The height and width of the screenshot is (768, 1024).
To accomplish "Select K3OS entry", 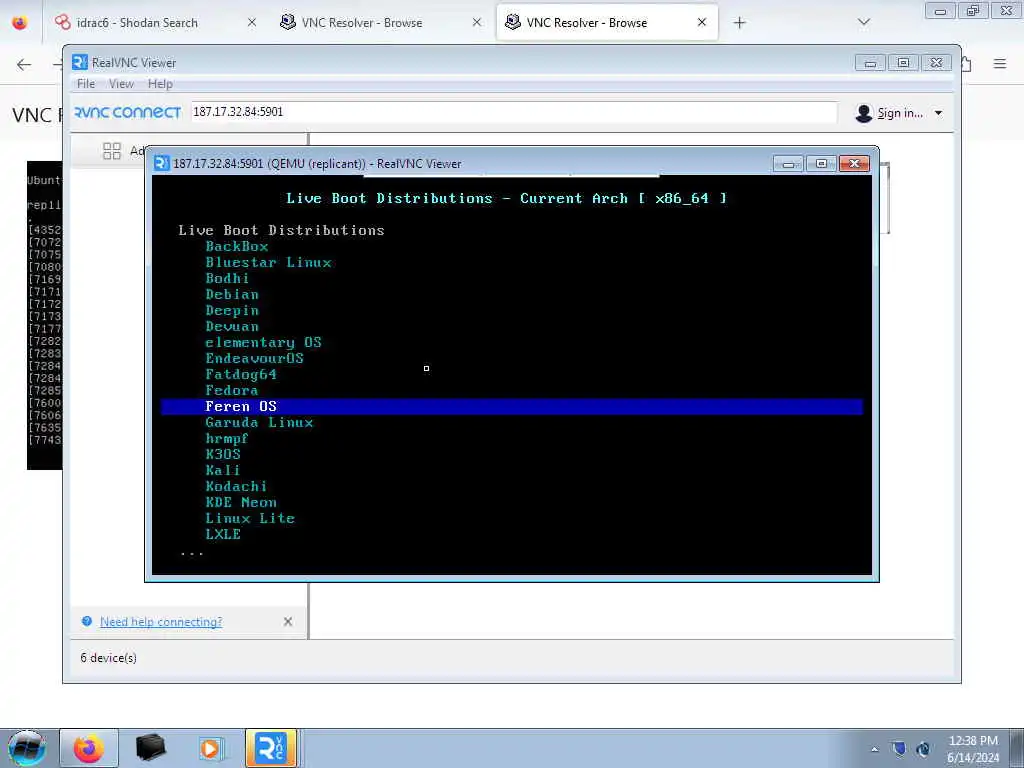I will pos(223,454).
